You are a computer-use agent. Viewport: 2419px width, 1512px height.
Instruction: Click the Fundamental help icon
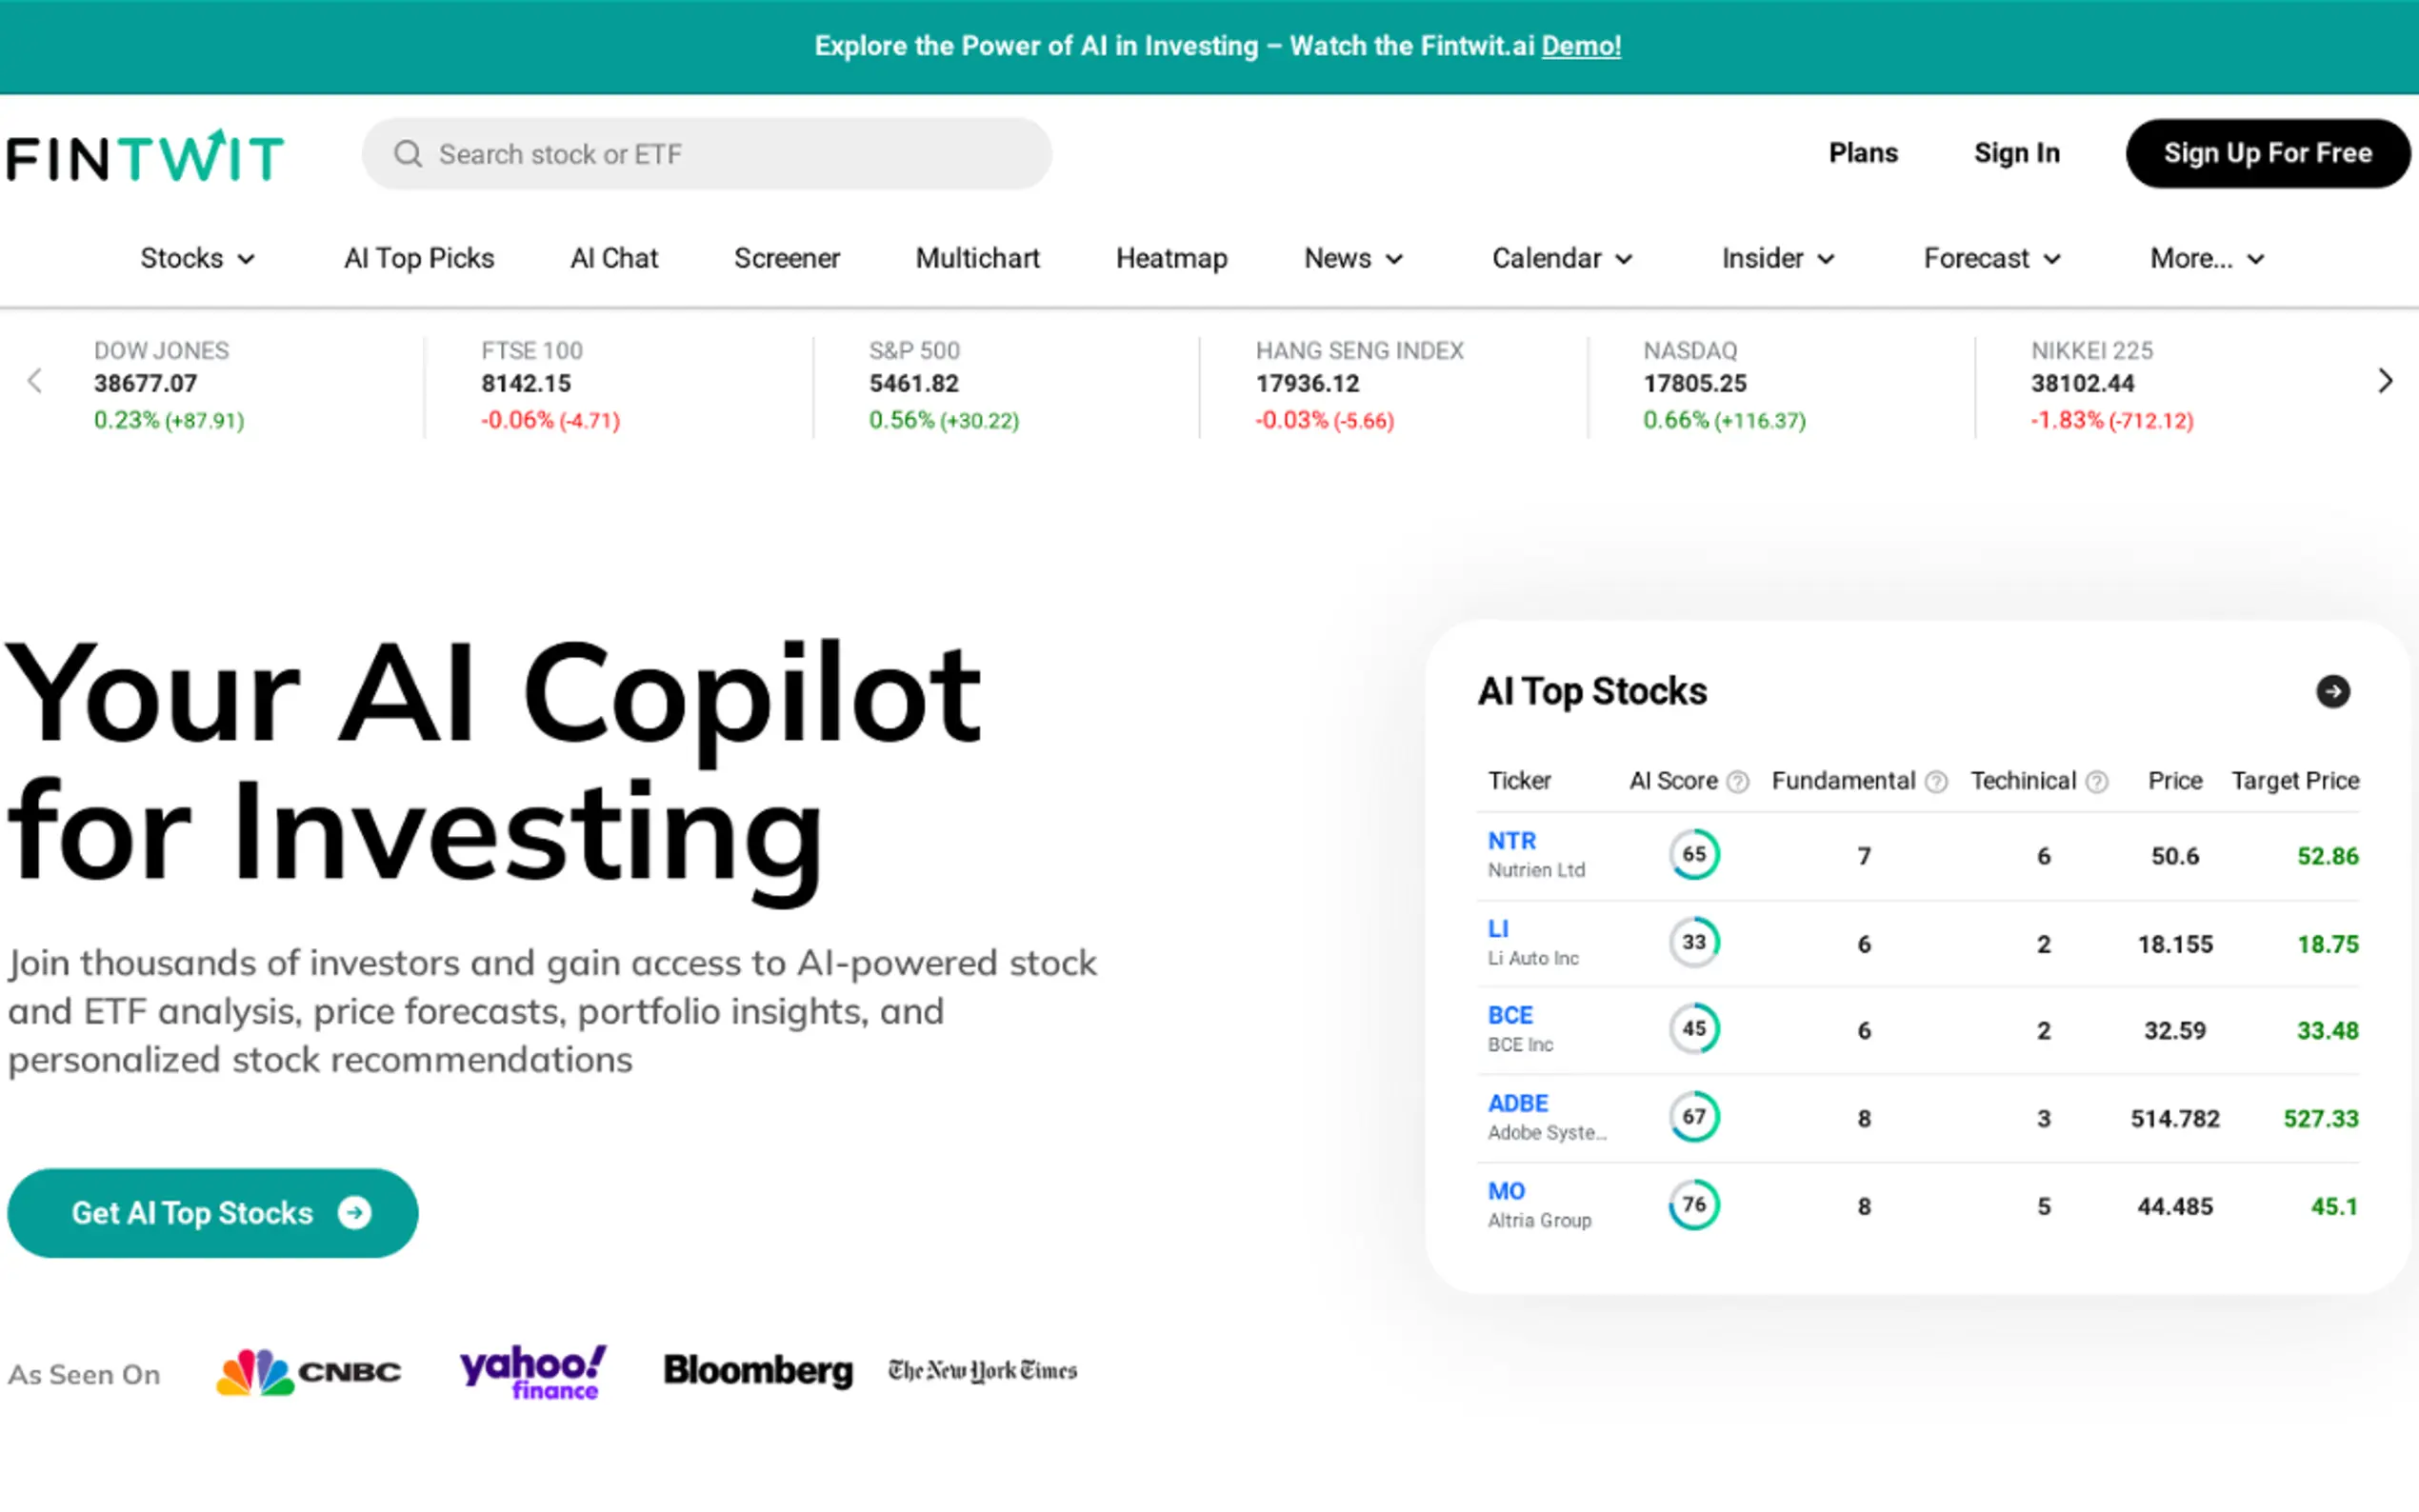pyautogui.click(x=1936, y=782)
